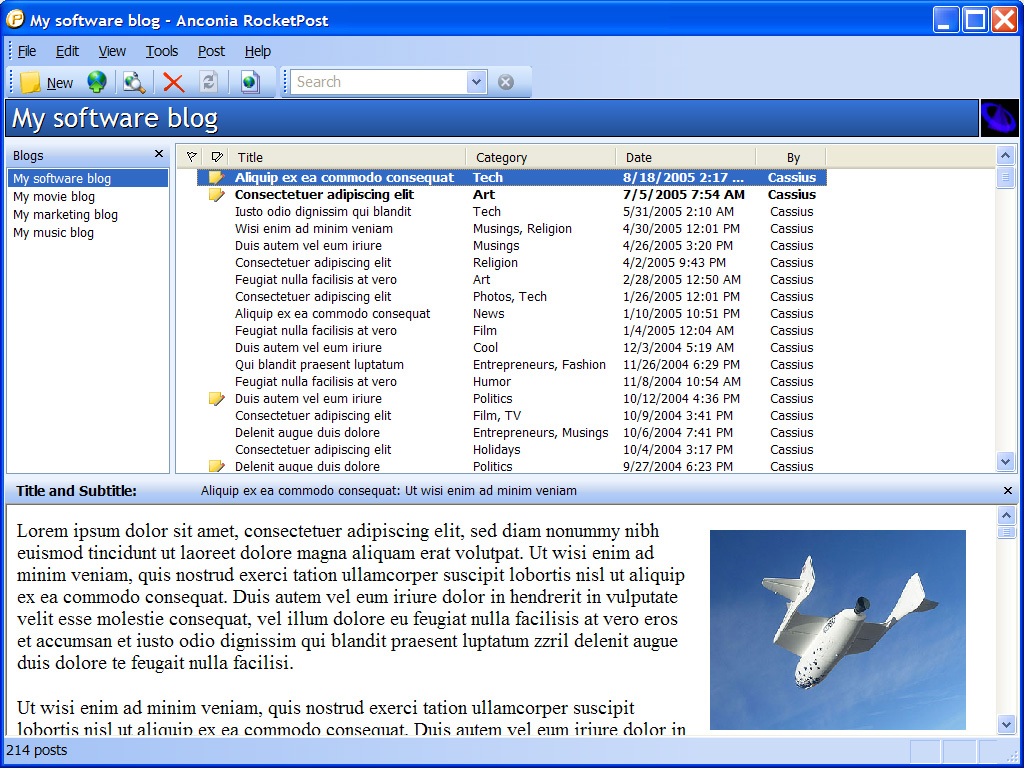Click the document with globe toolbar icon
1024x768 pixels.
pyautogui.click(x=249, y=82)
